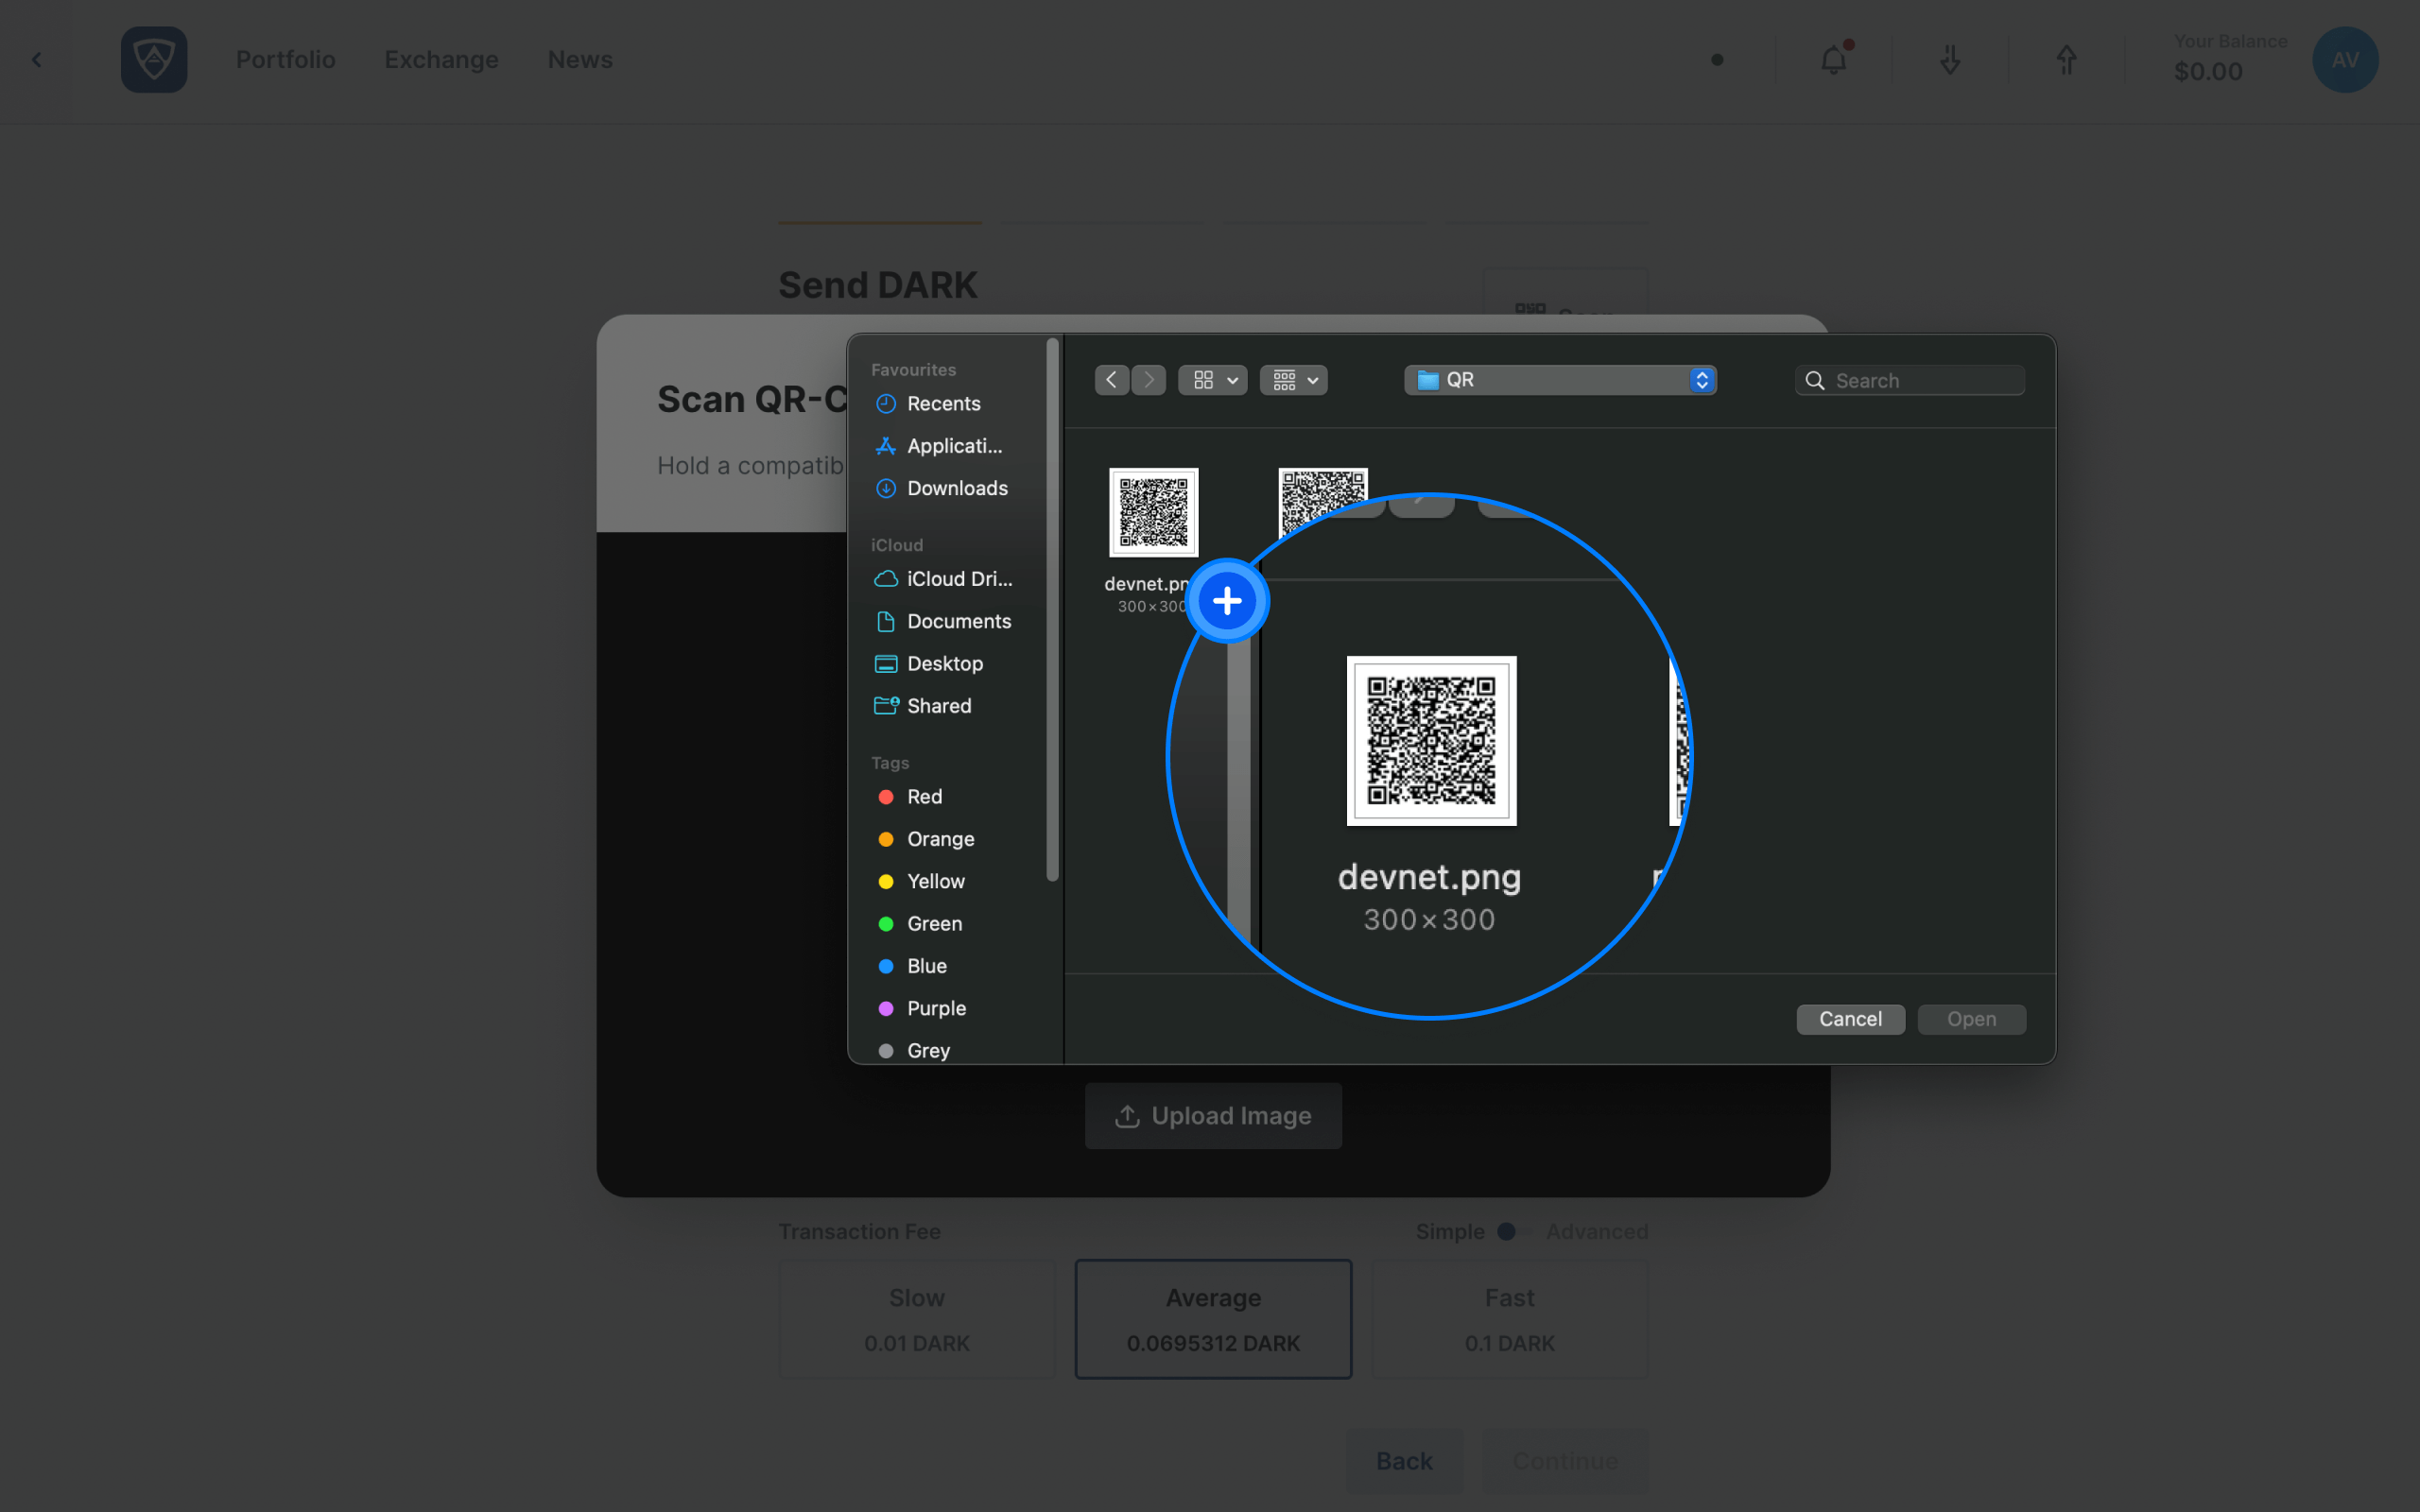Click the Documents page icon
The width and height of the screenshot is (2420, 1512).
coord(886,621)
